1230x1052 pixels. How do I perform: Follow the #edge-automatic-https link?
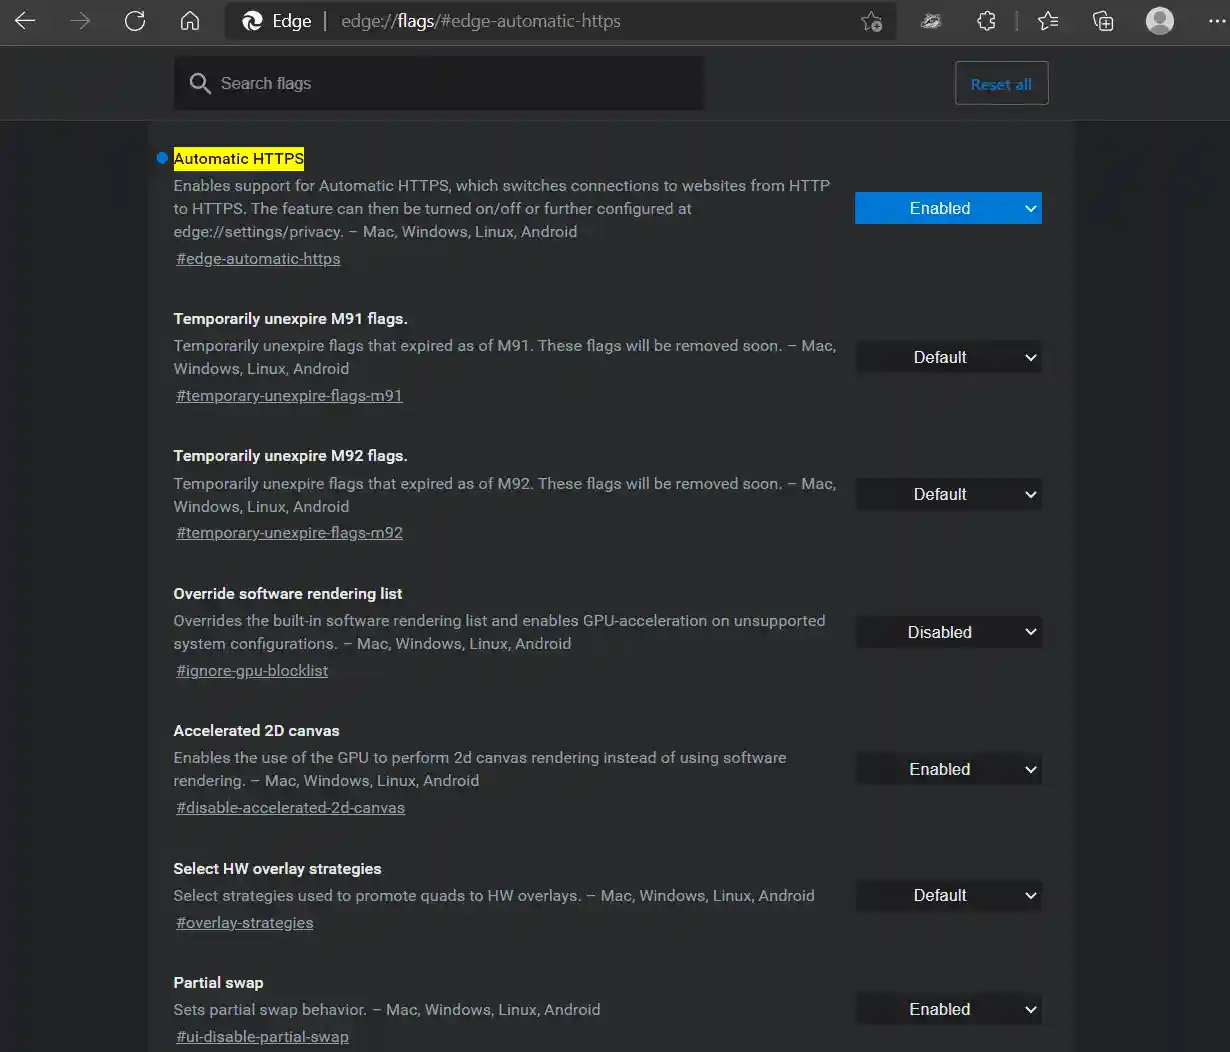tap(257, 258)
